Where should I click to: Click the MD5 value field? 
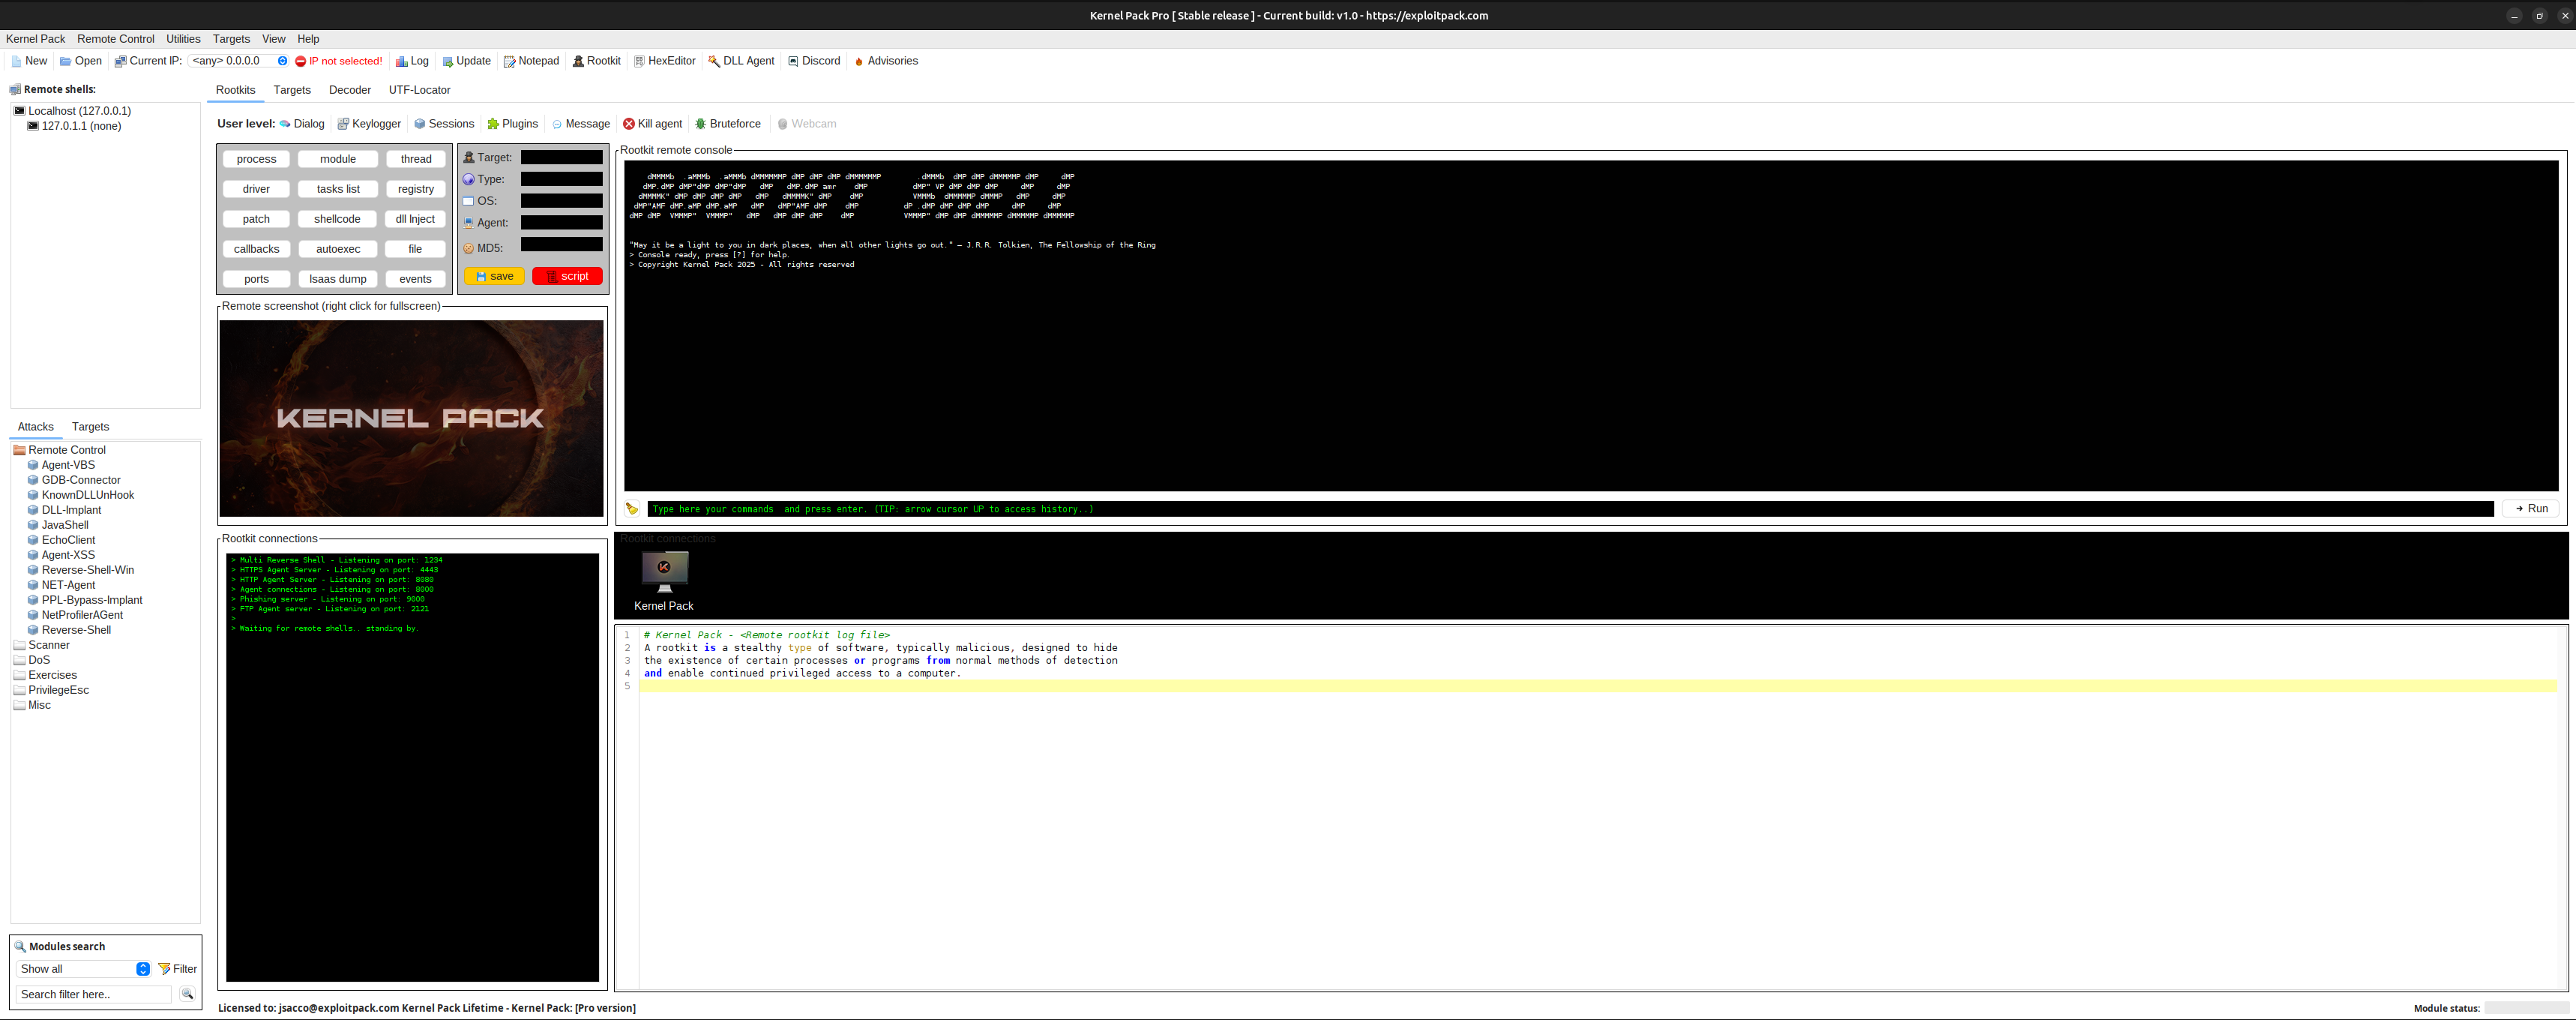pyautogui.click(x=561, y=244)
